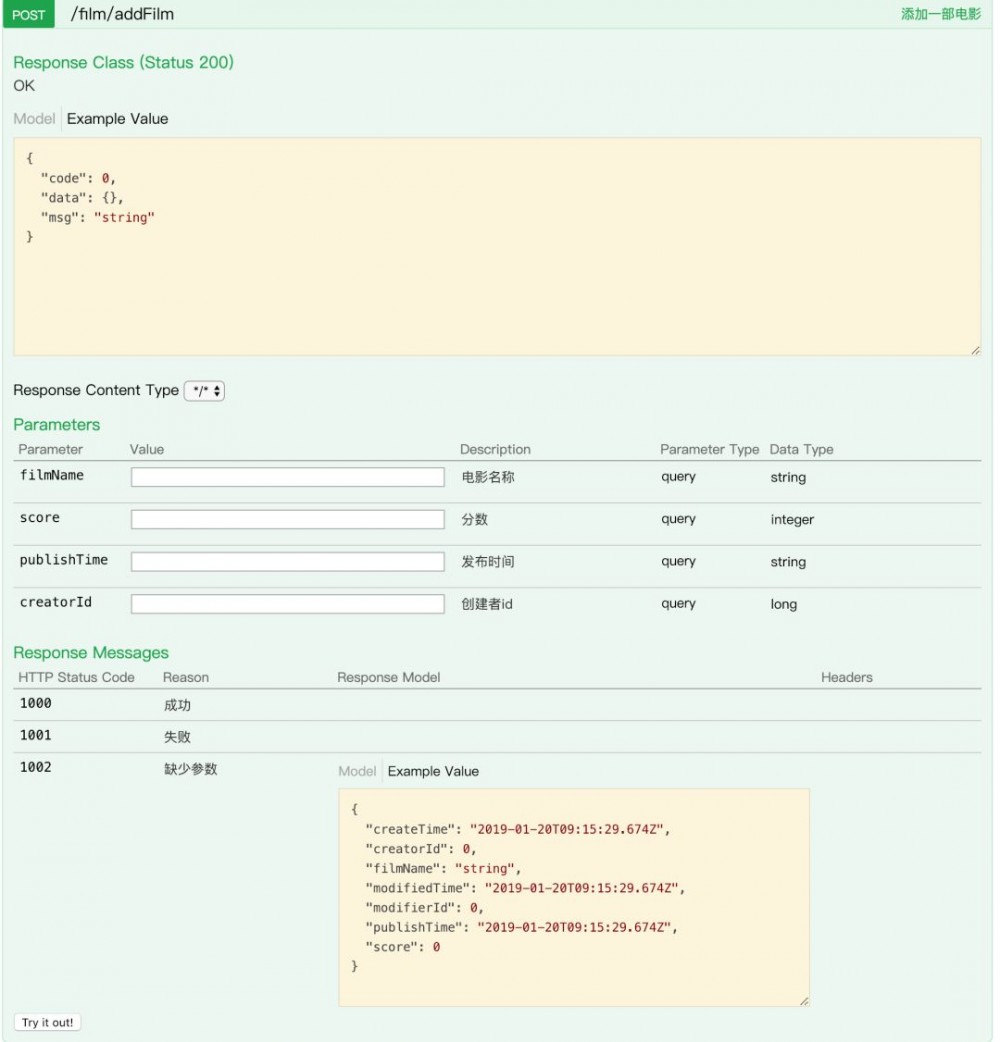Click the Parameters section heading
The width and height of the screenshot is (1000, 1042).
[57, 424]
